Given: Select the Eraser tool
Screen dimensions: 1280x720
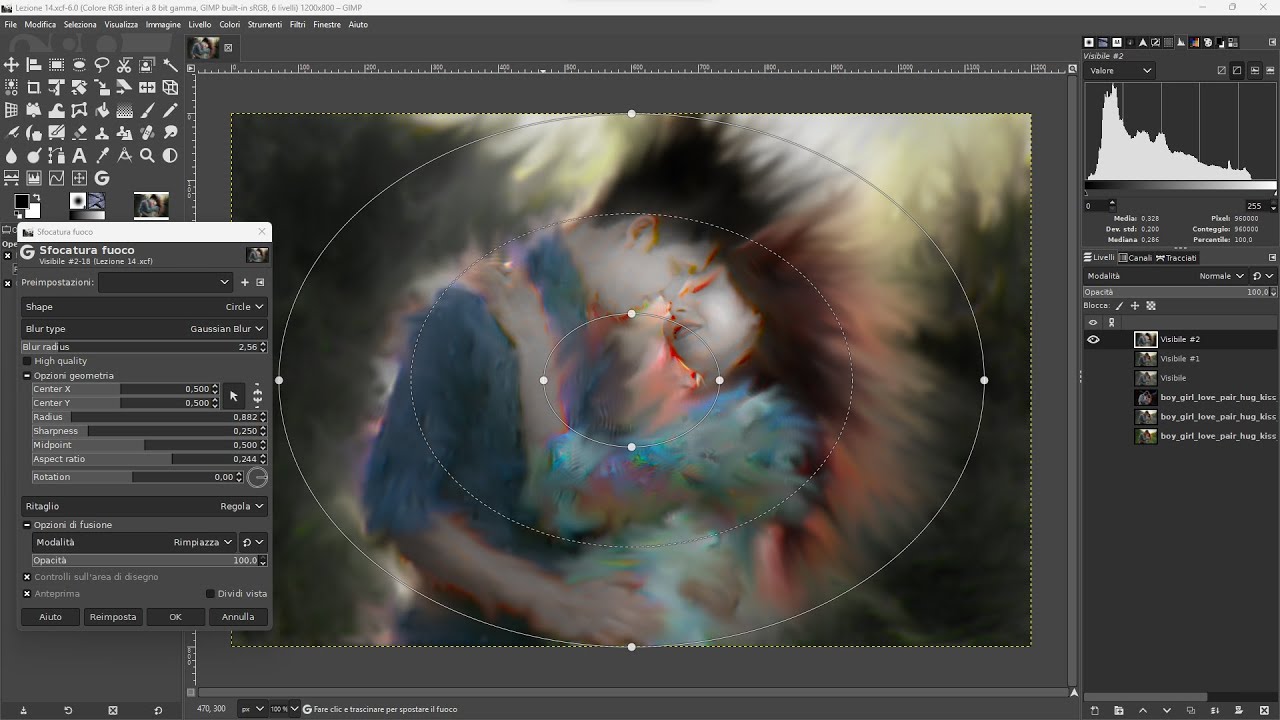Looking at the screenshot, I should 79,133.
